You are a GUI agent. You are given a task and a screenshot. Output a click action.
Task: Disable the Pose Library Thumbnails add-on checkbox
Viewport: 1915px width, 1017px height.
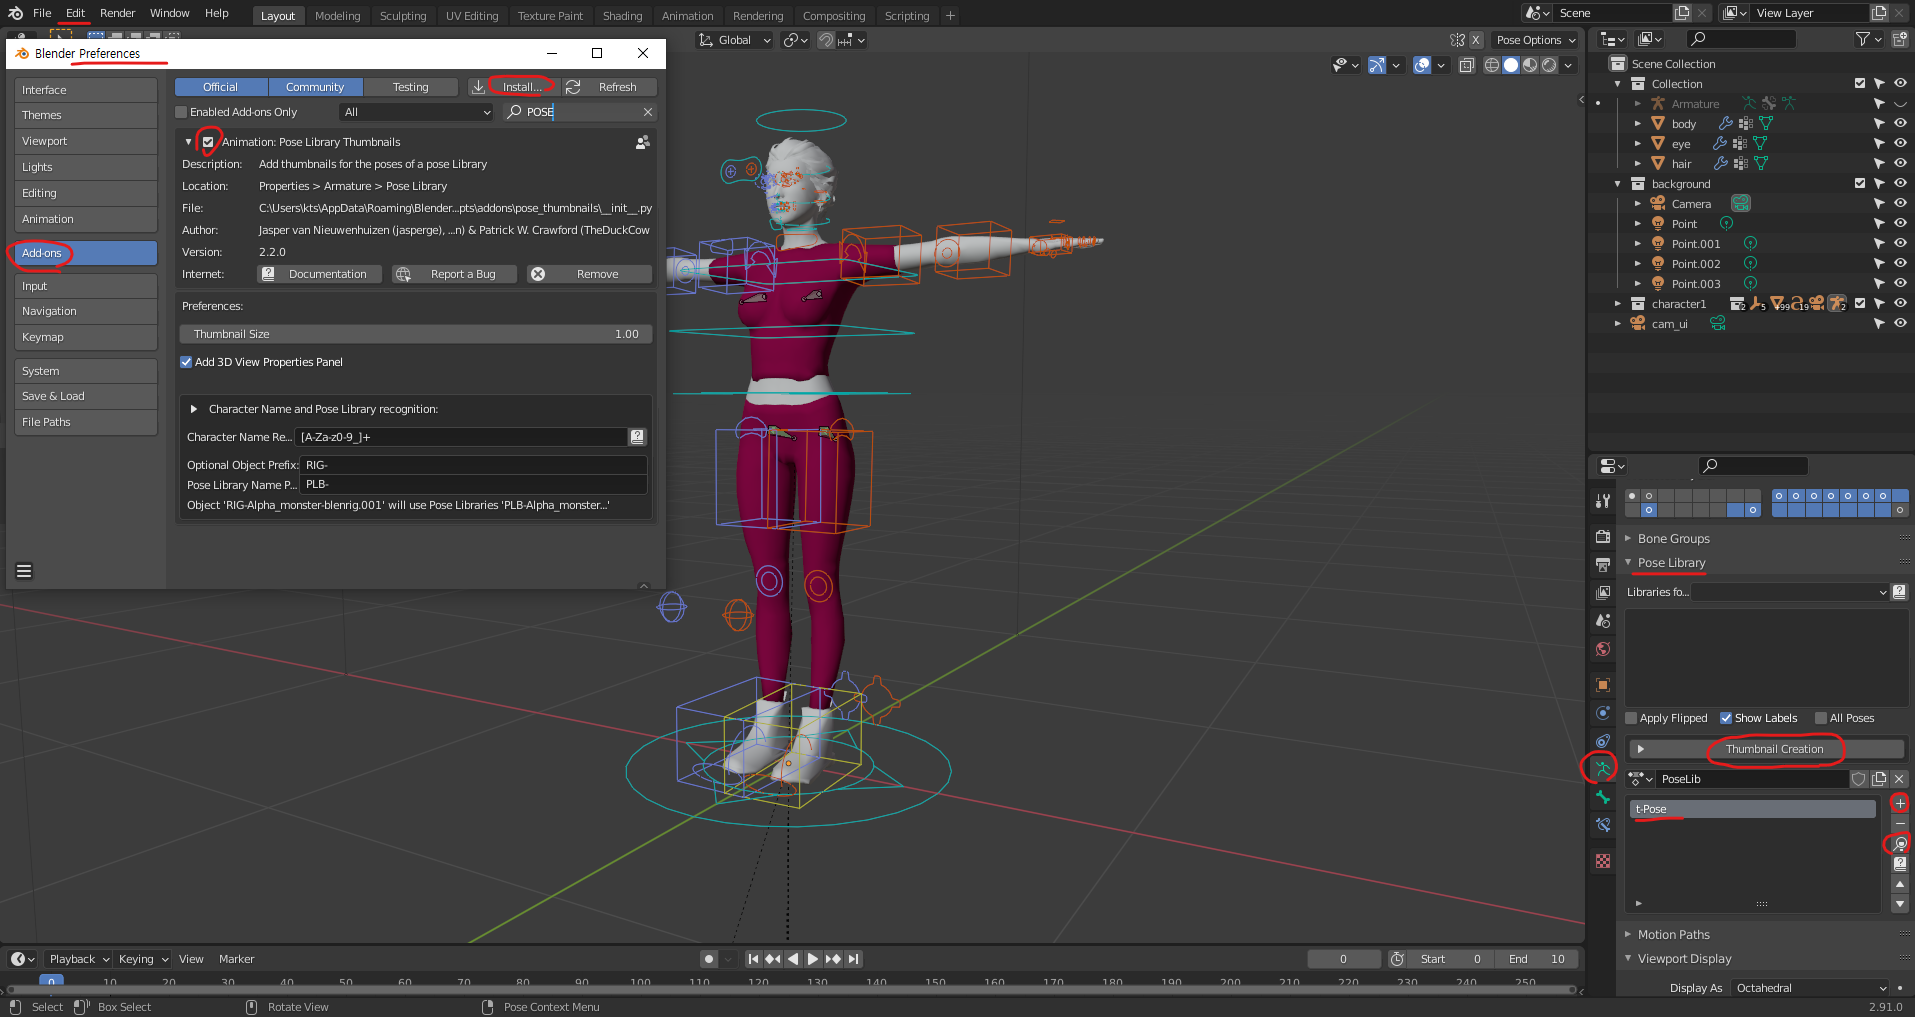(208, 142)
